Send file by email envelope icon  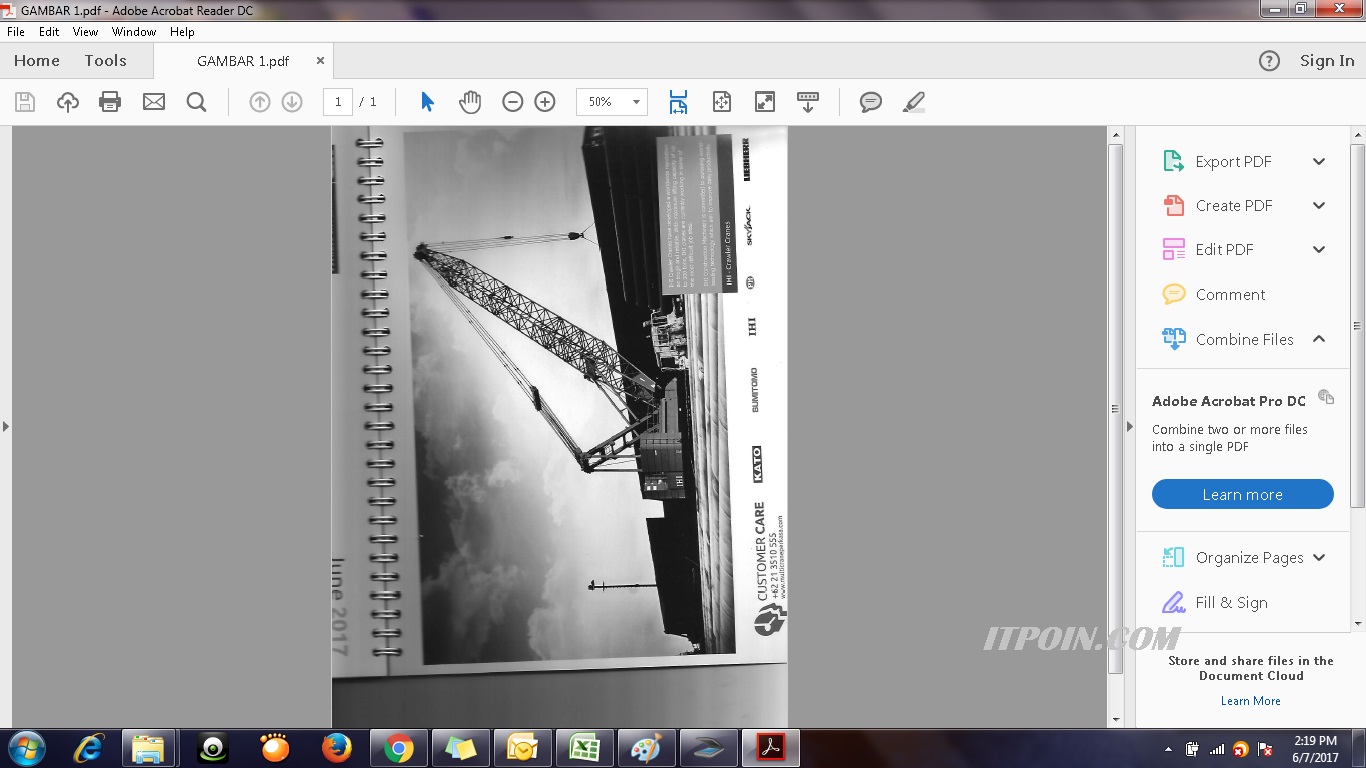tap(154, 102)
